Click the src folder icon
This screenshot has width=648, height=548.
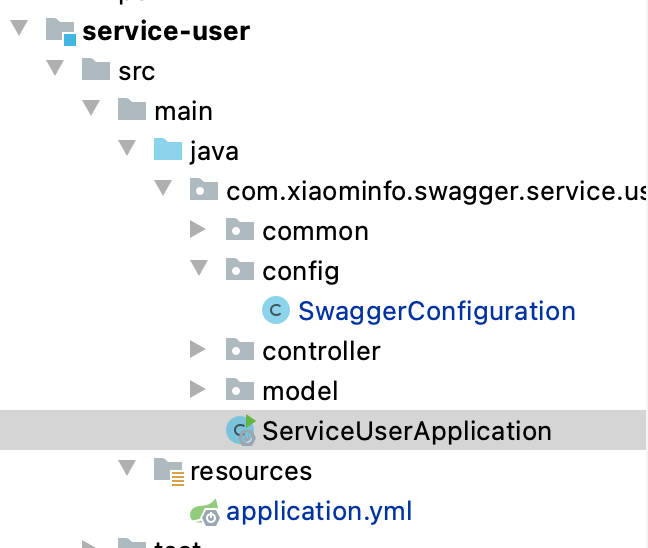97,71
